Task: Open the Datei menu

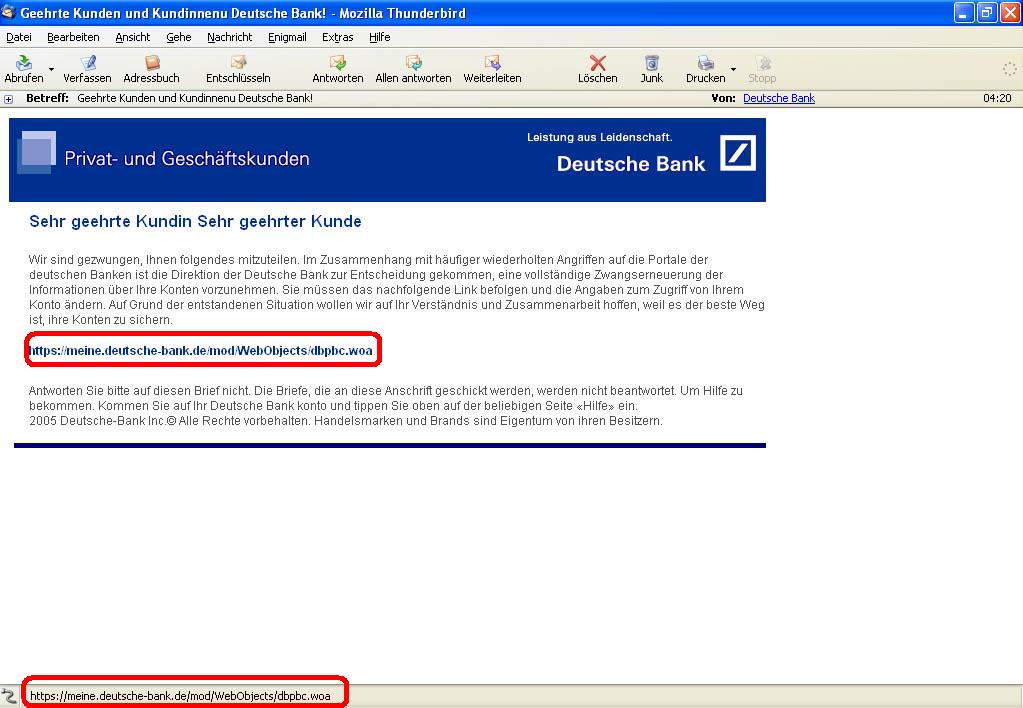Action: coord(19,37)
